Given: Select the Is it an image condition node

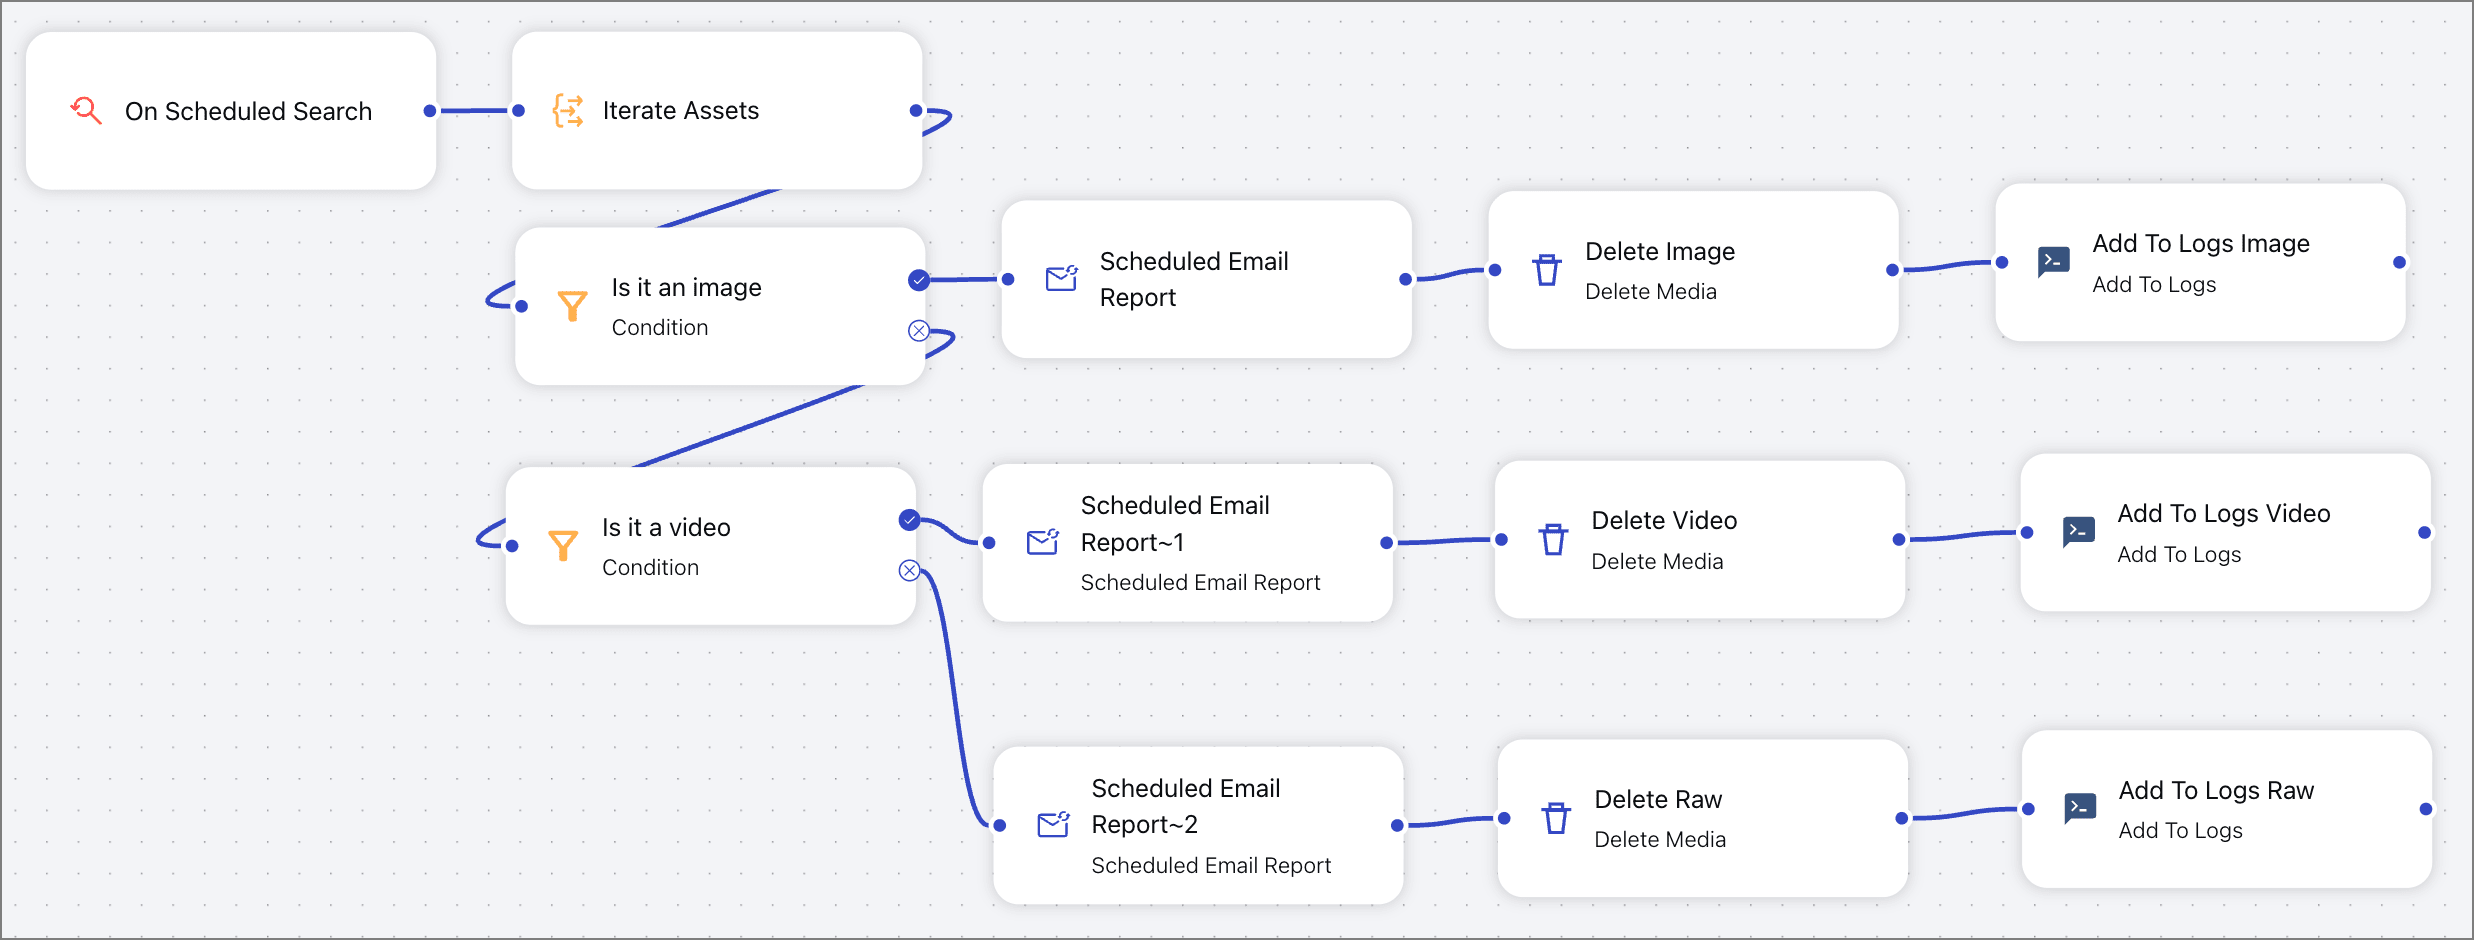Looking at the screenshot, I should click(720, 306).
